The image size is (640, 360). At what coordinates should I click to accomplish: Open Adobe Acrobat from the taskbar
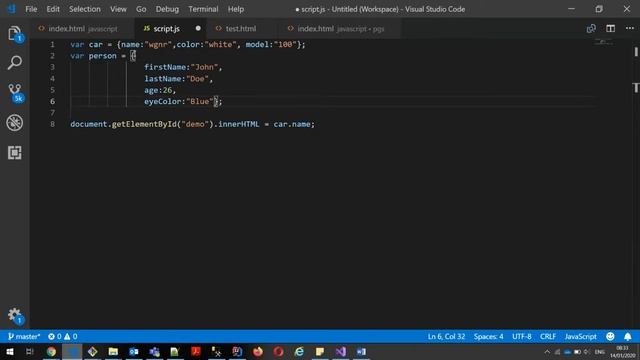click(x=196, y=351)
